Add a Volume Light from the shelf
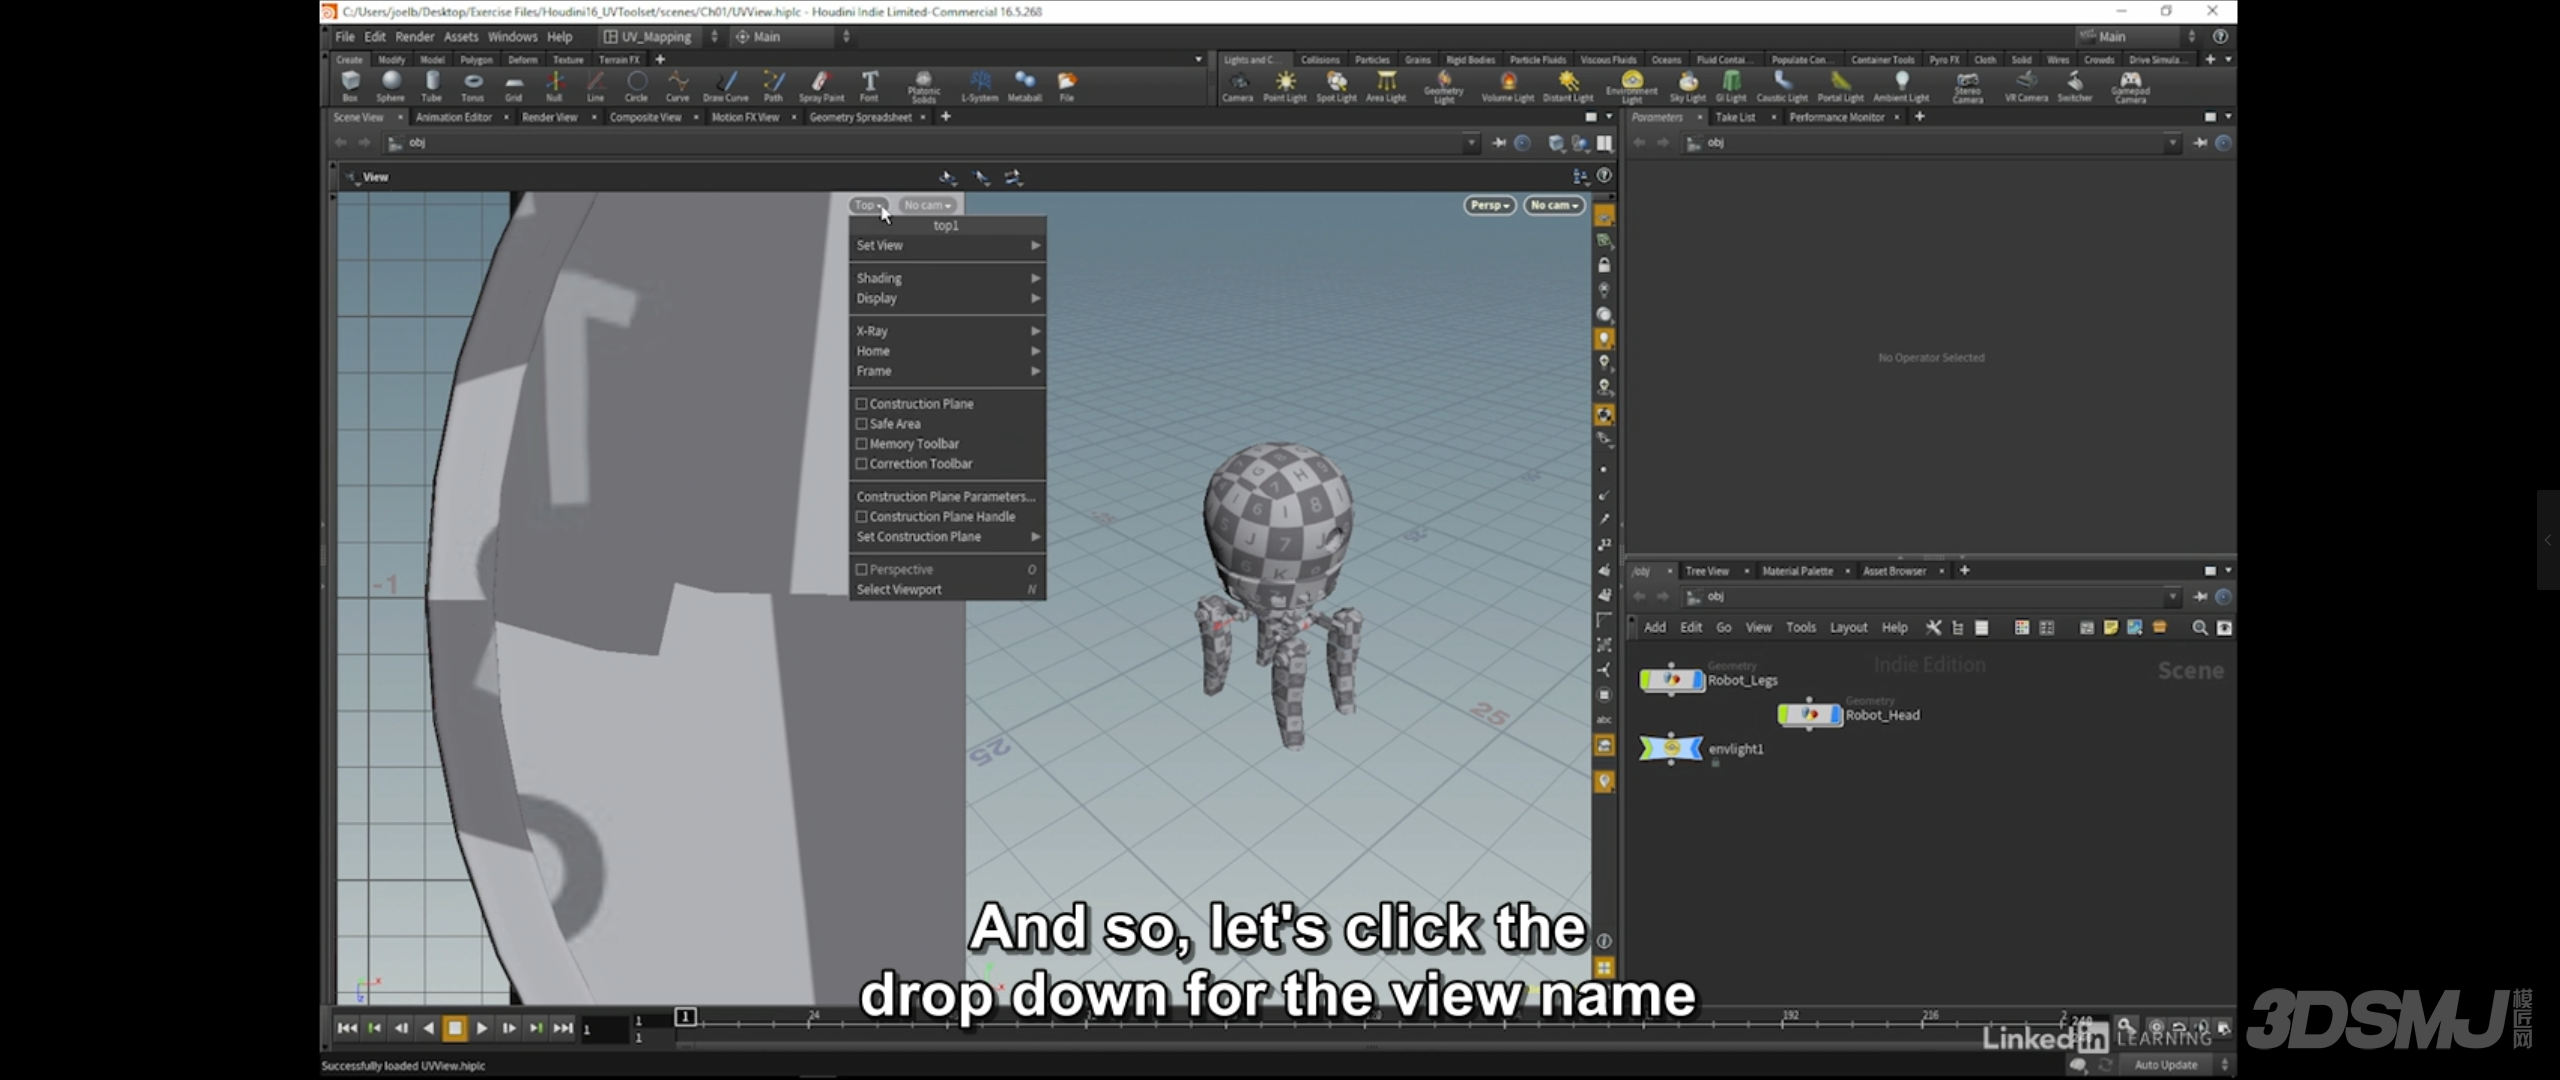The width and height of the screenshot is (2560, 1080). pos(1508,86)
